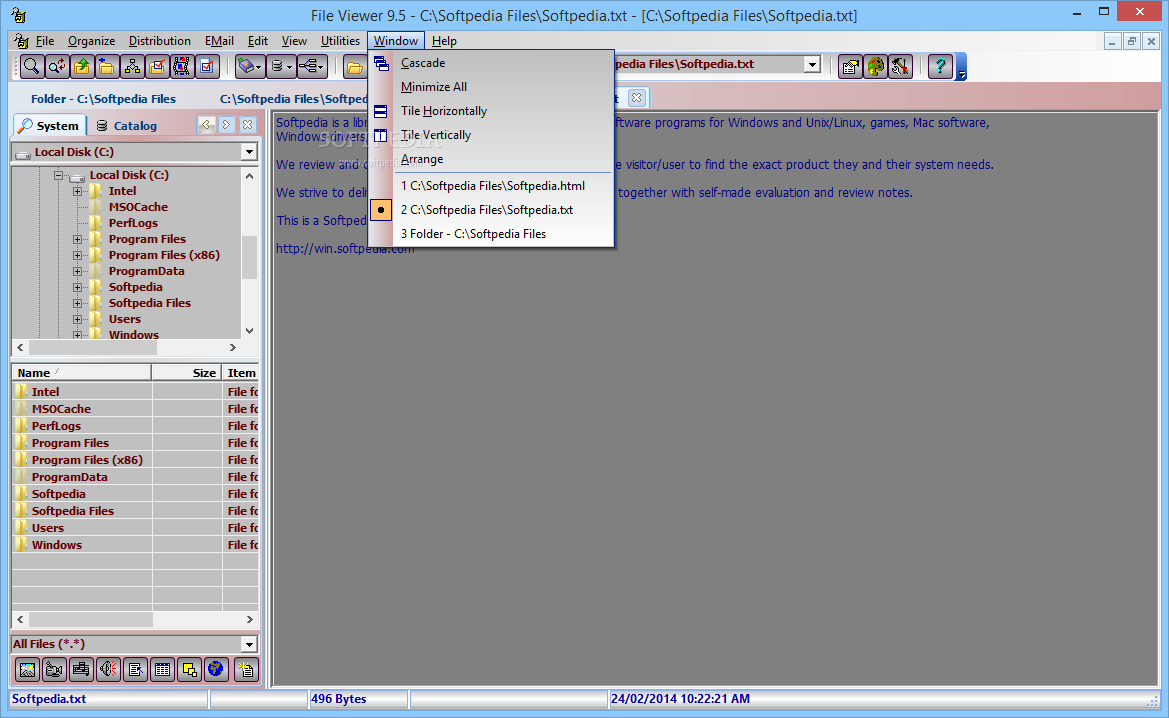The image size is (1169, 718).
Task: Select ProgramData row in file list
Action: [135, 477]
